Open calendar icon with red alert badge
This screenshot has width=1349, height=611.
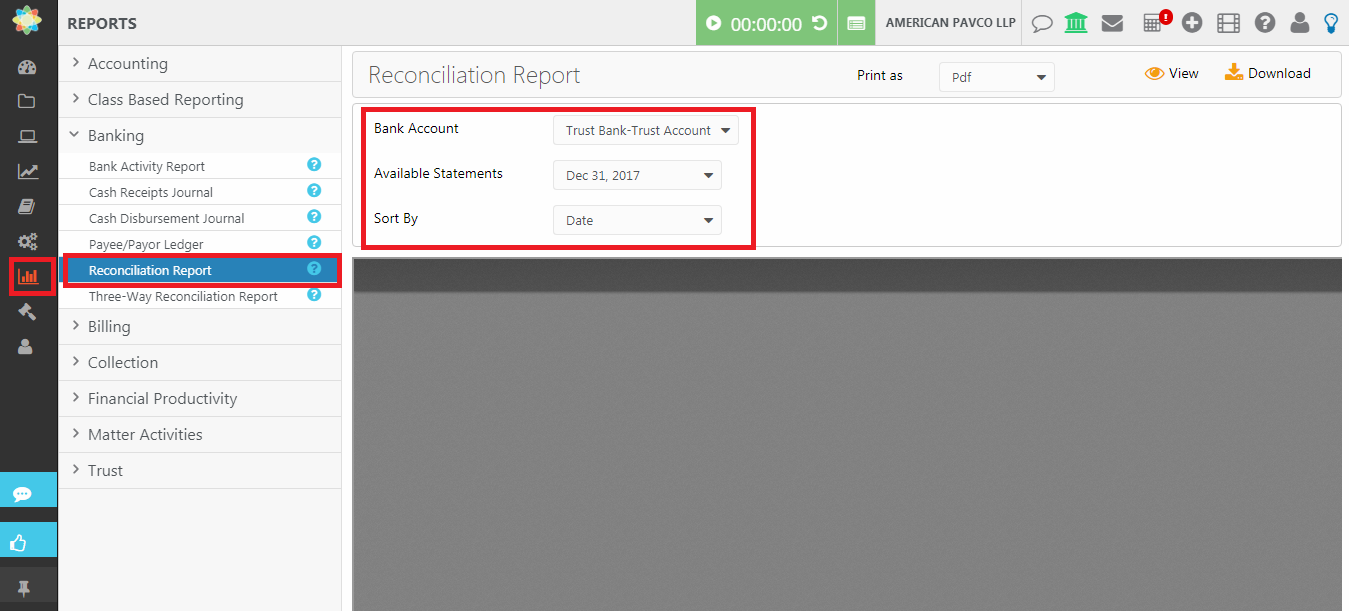point(1154,23)
